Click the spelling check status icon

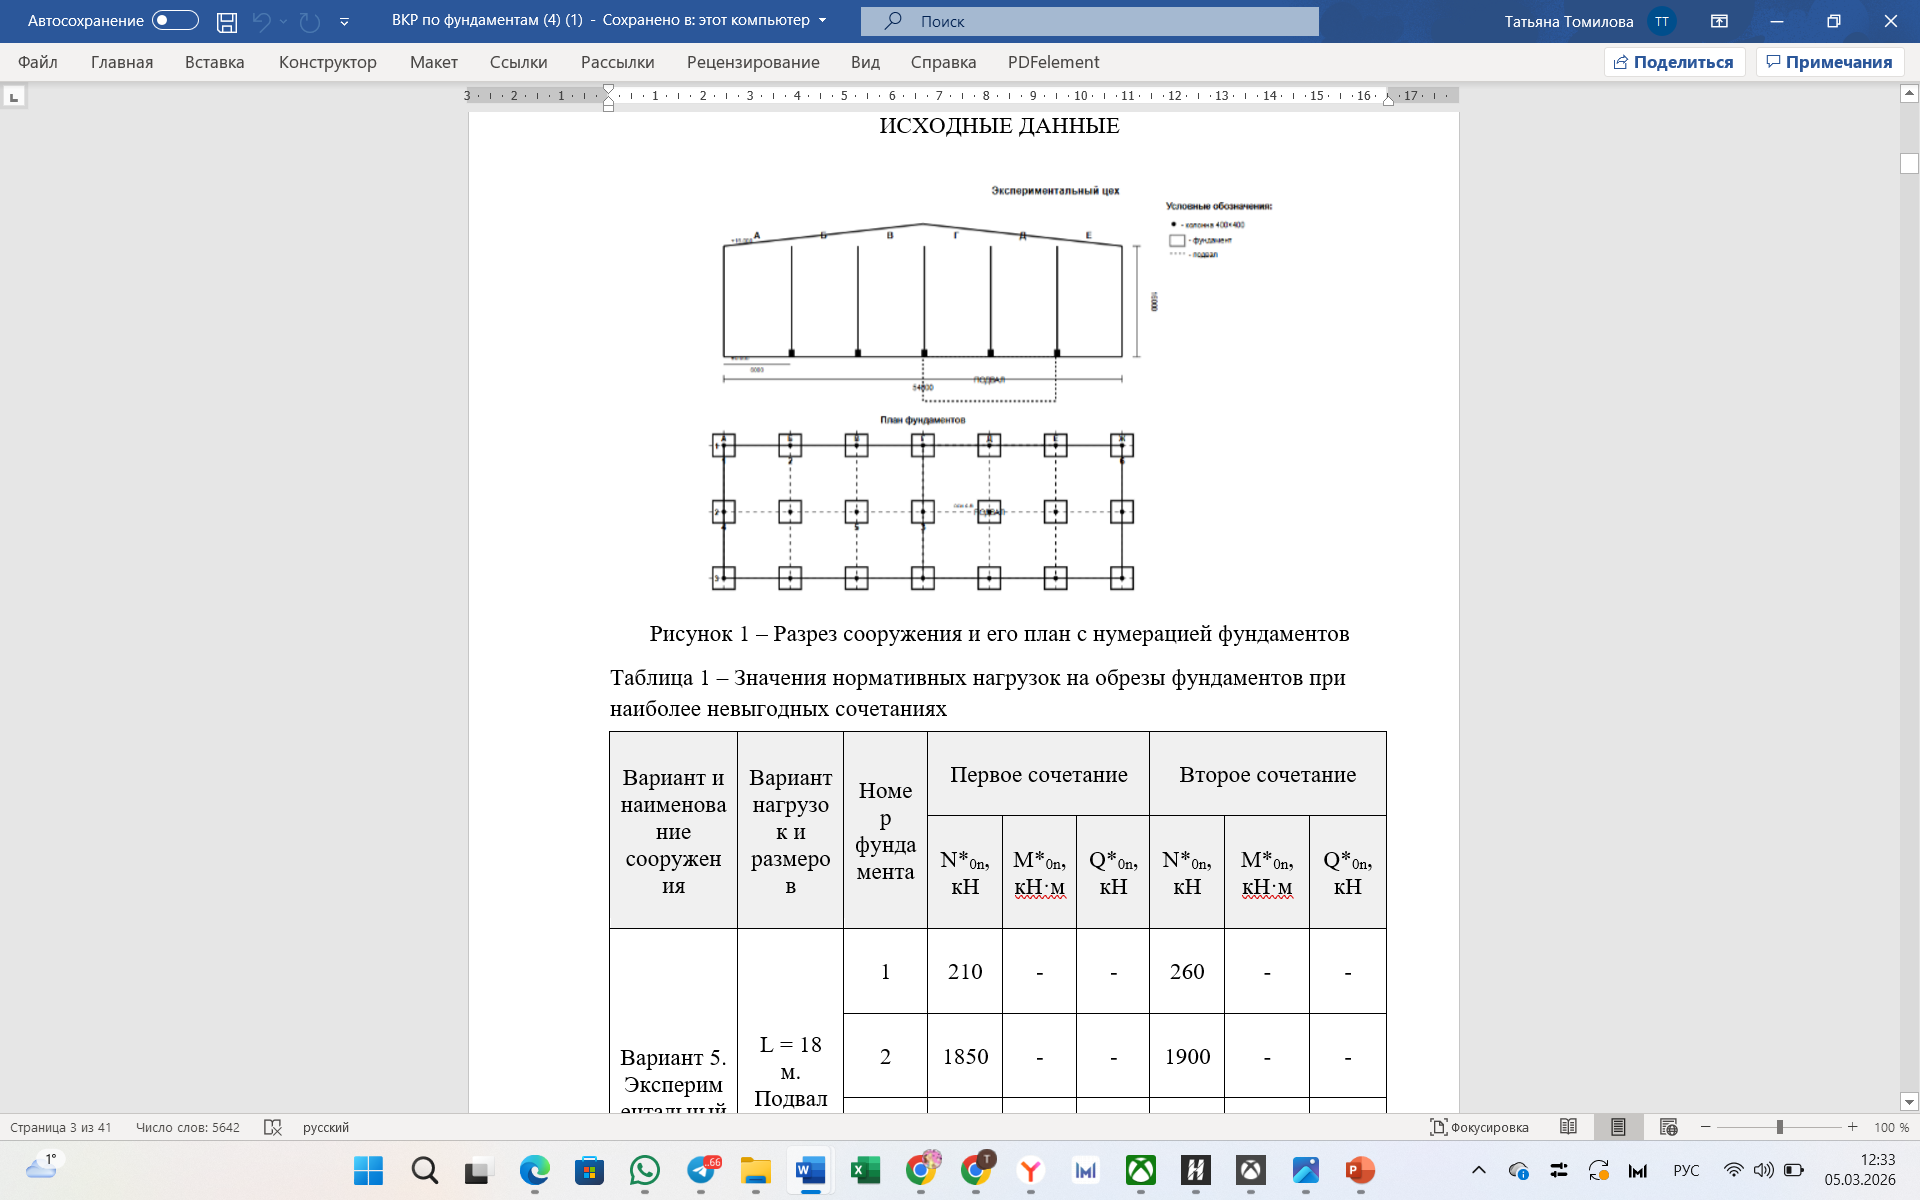273,1127
